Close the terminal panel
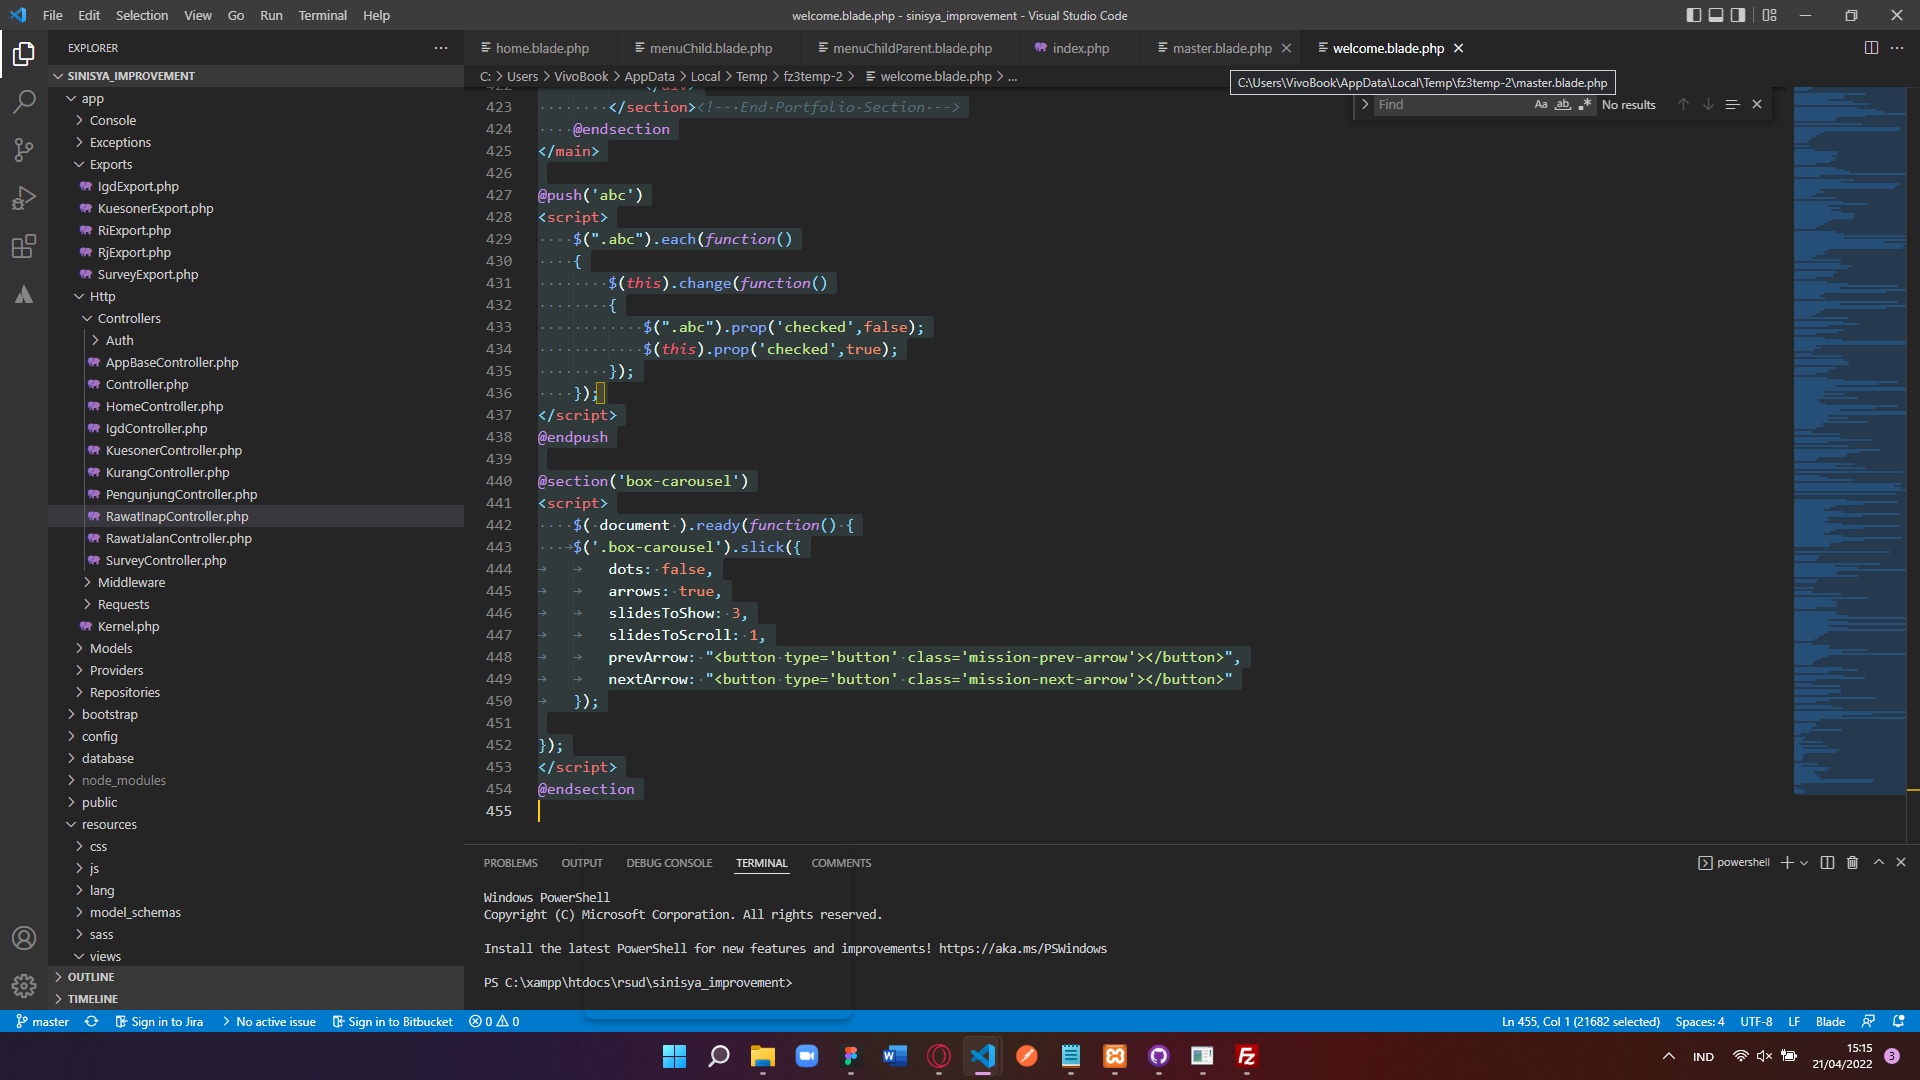 pos(1901,862)
